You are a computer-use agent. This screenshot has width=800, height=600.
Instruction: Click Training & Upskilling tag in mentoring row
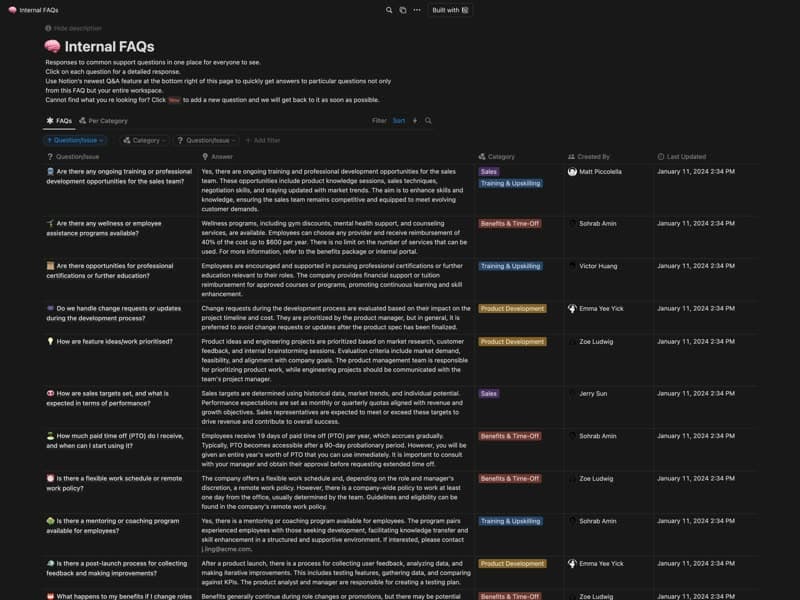tap(510, 521)
